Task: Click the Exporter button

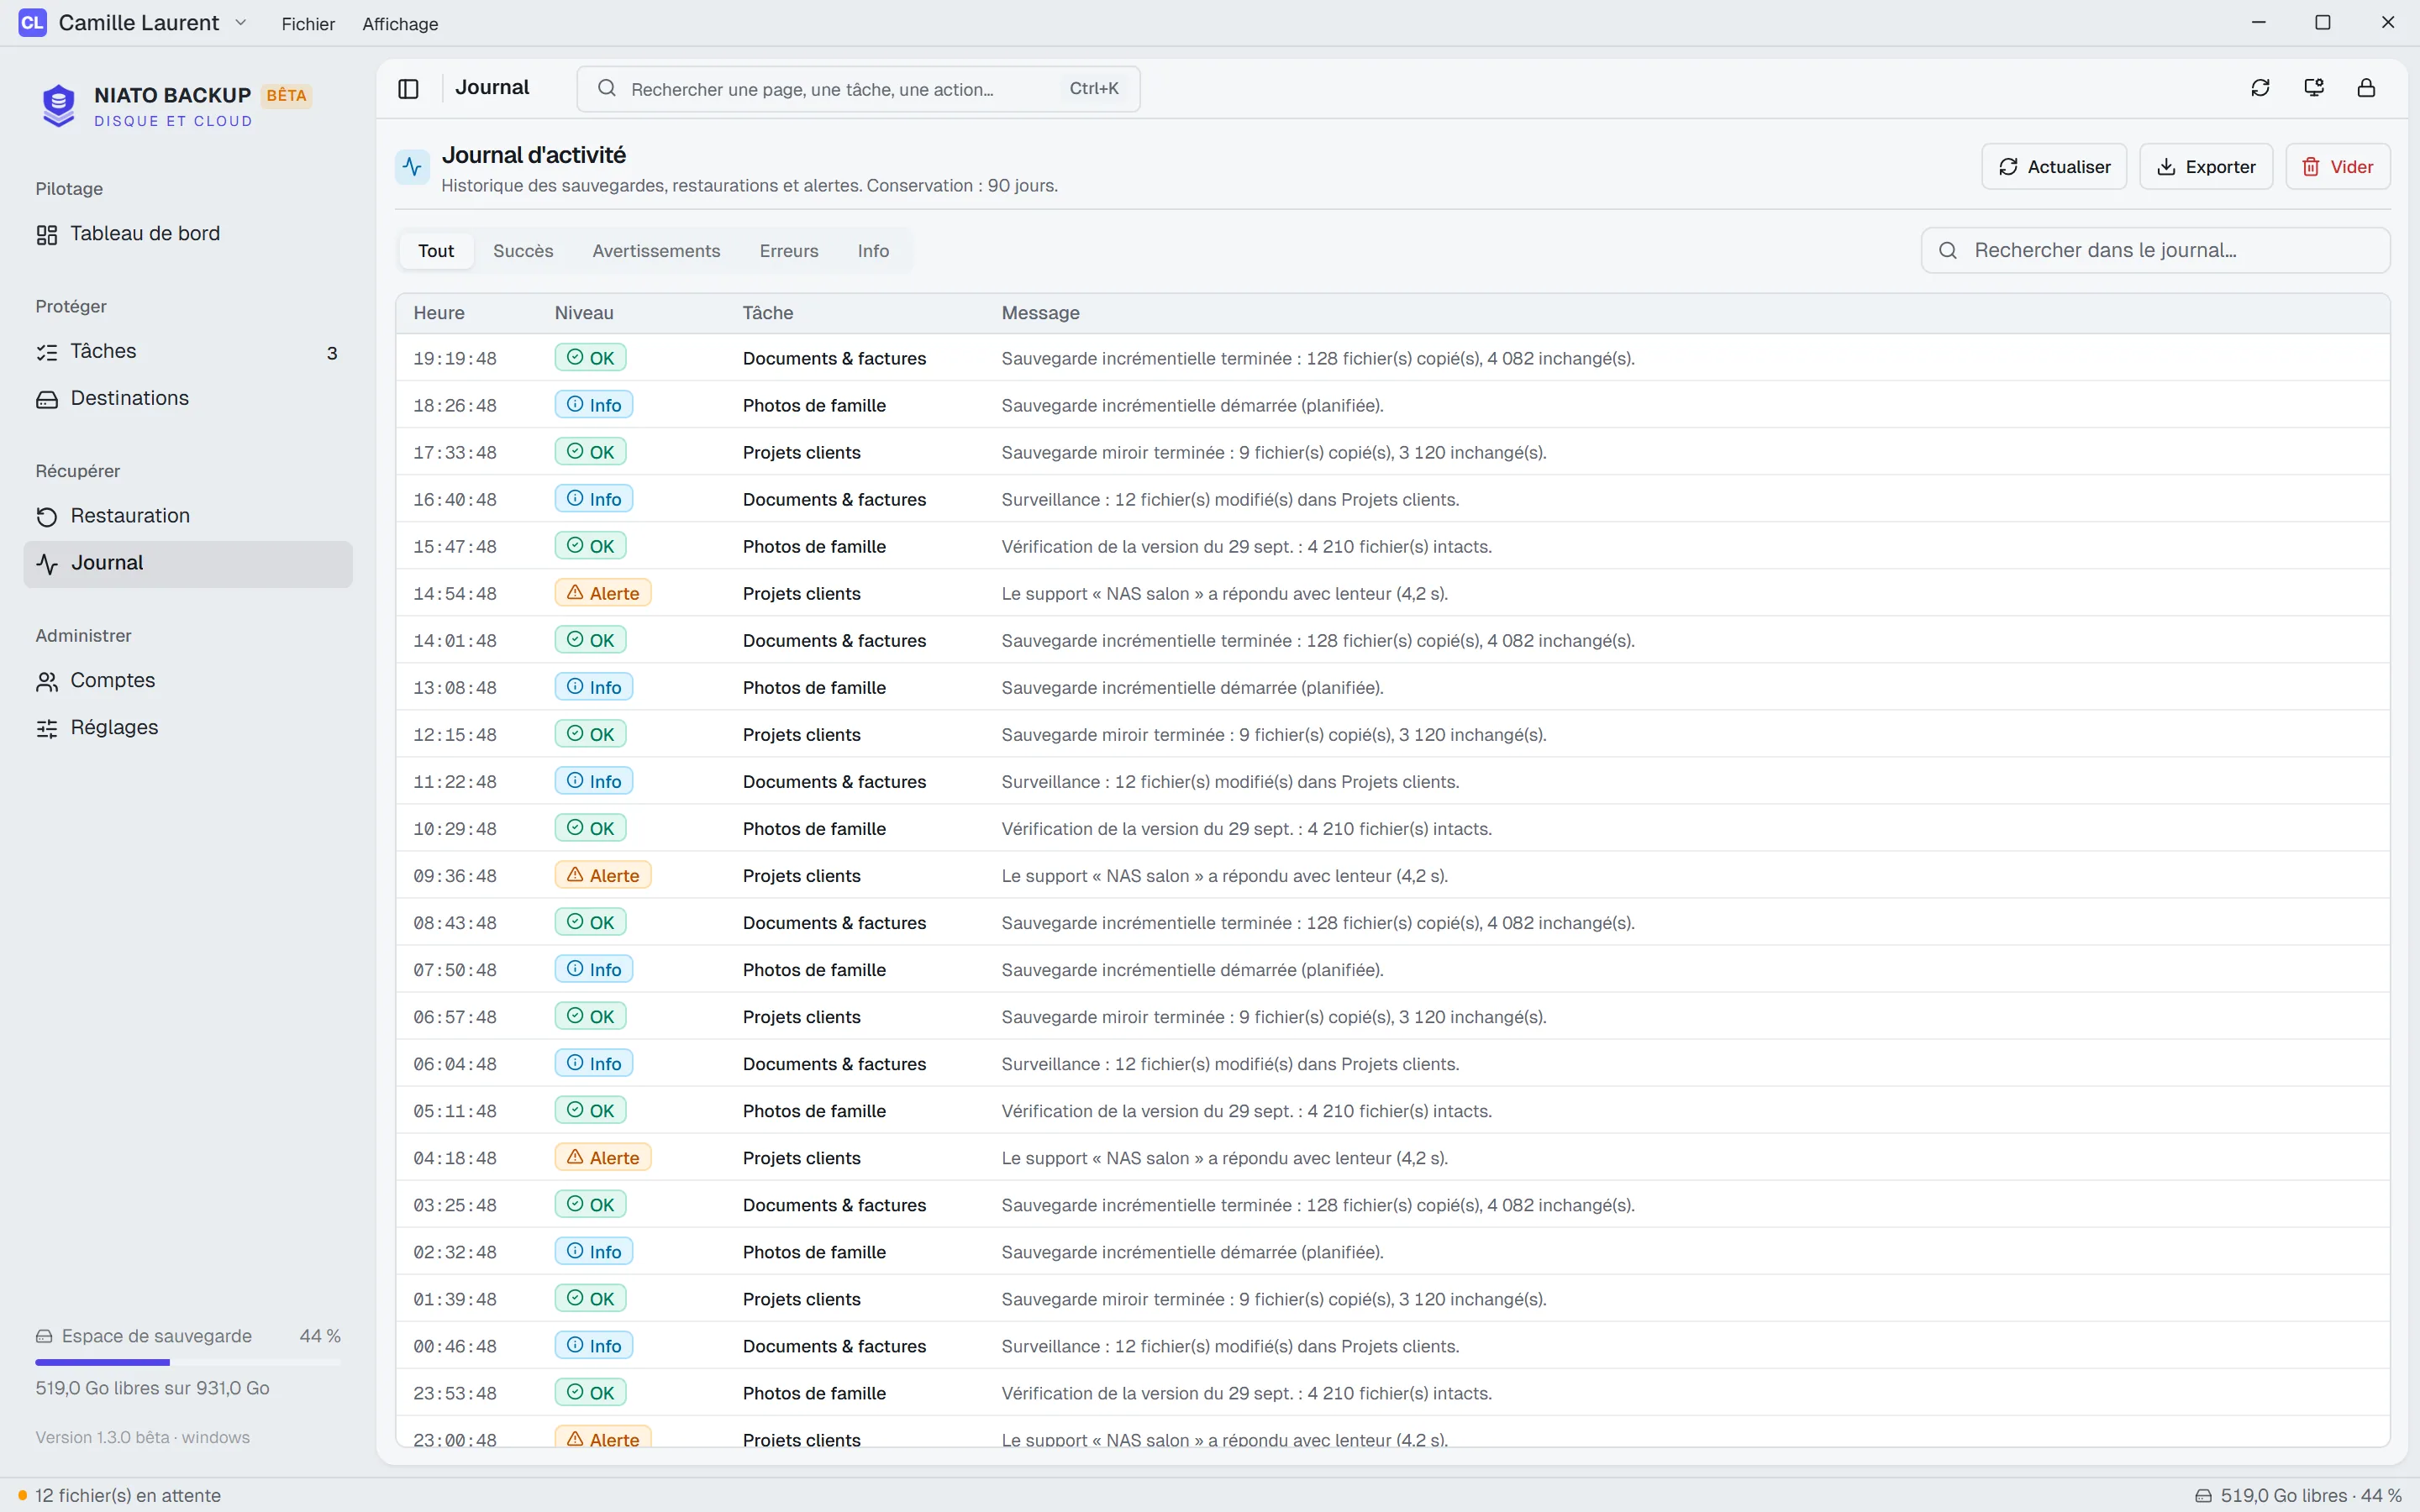Action: pos(2206,167)
